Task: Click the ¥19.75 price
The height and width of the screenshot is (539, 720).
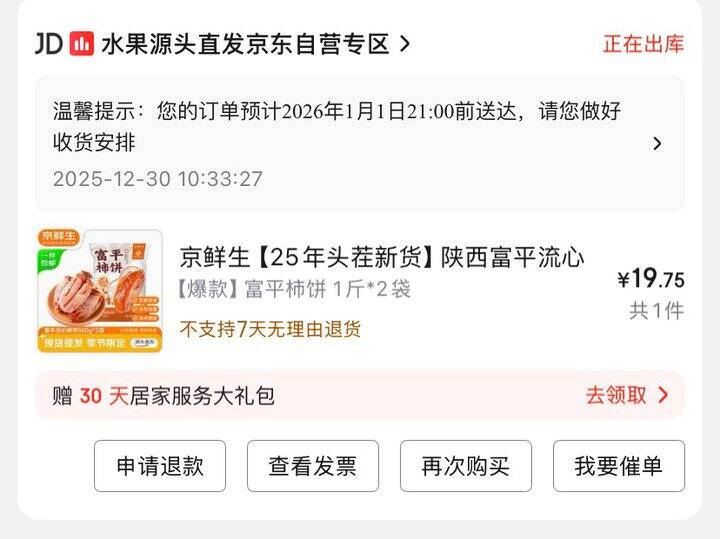Action: (651, 278)
